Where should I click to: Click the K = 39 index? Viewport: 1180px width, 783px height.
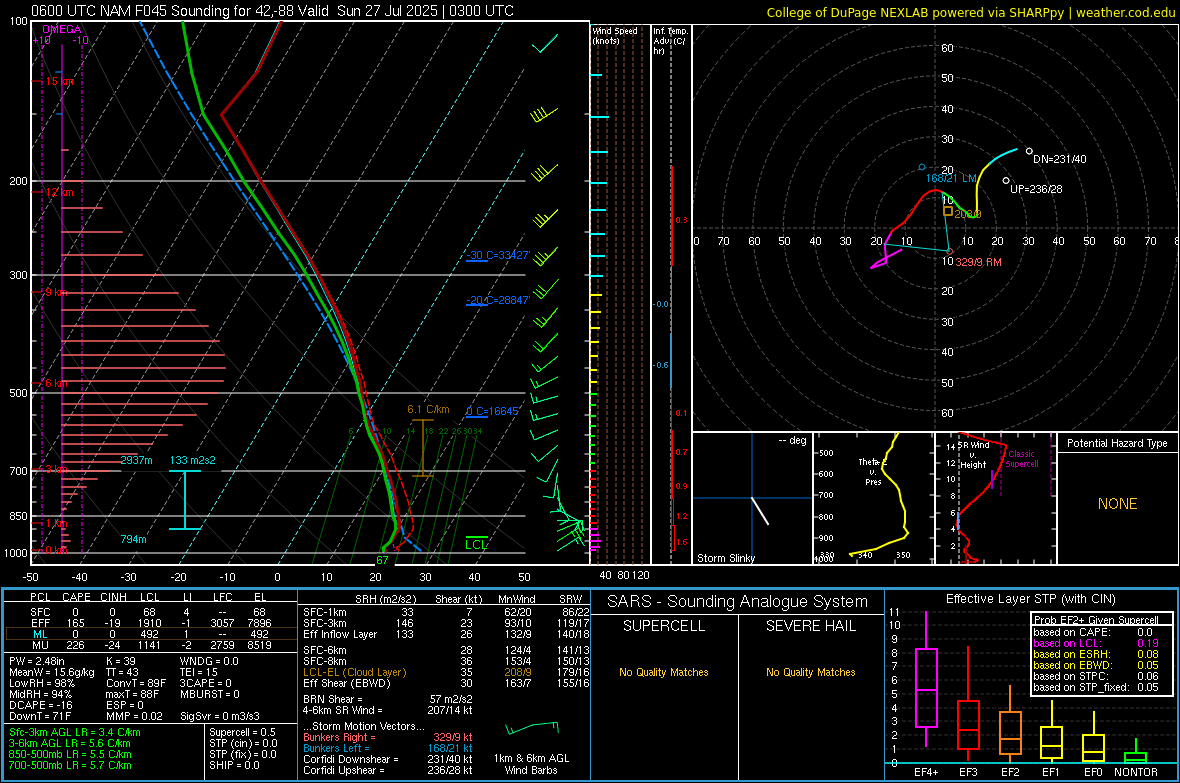pos(121,661)
